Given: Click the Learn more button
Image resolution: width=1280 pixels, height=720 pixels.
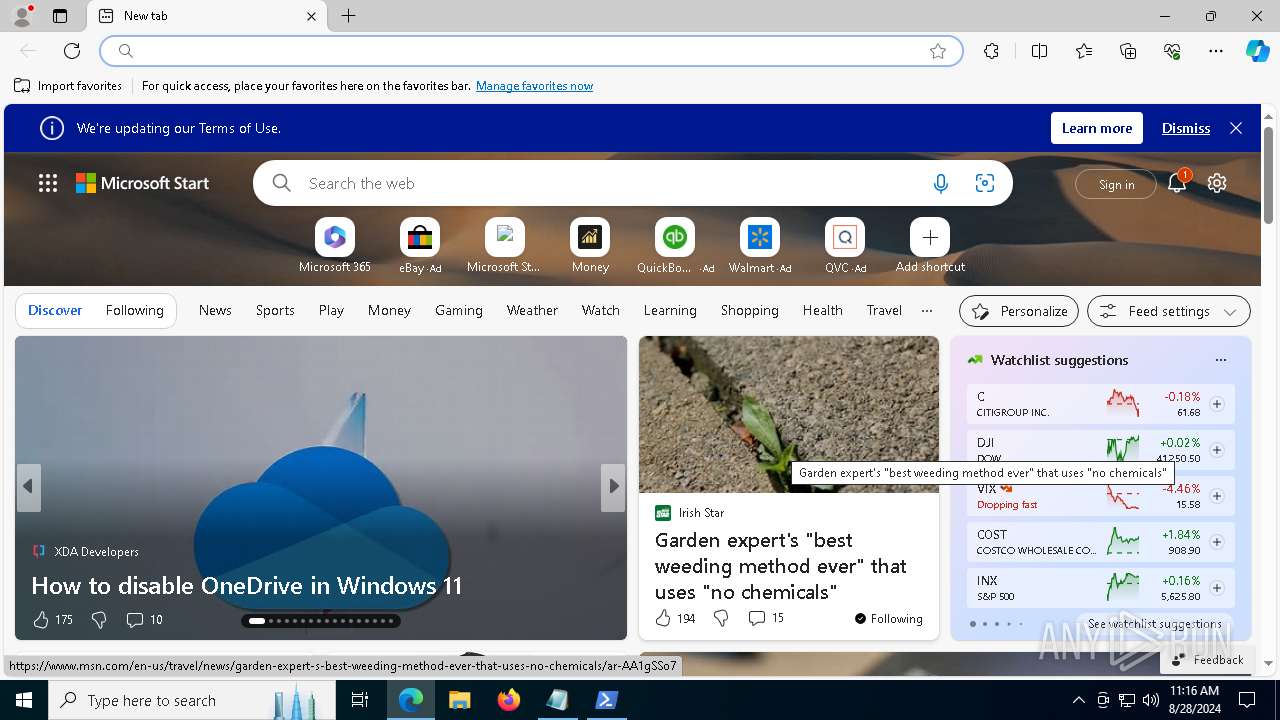Looking at the screenshot, I should click(x=1097, y=128).
